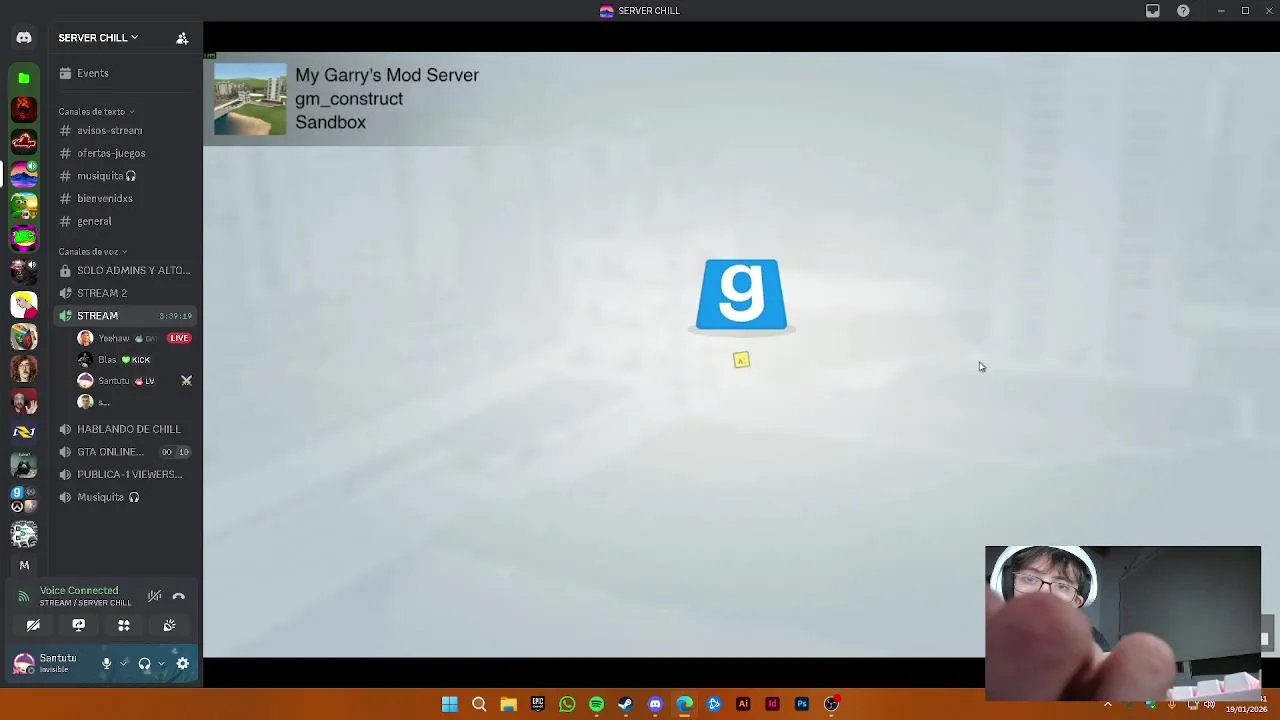Screen dimensions: 1280x720
Task: Open the Pepe frog server icon
Action: coord(24,208)
